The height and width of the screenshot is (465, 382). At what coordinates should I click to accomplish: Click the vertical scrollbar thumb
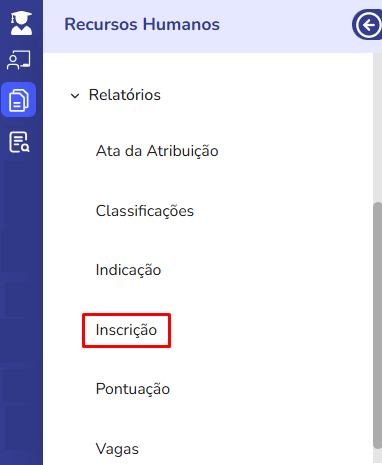[377, 325]
